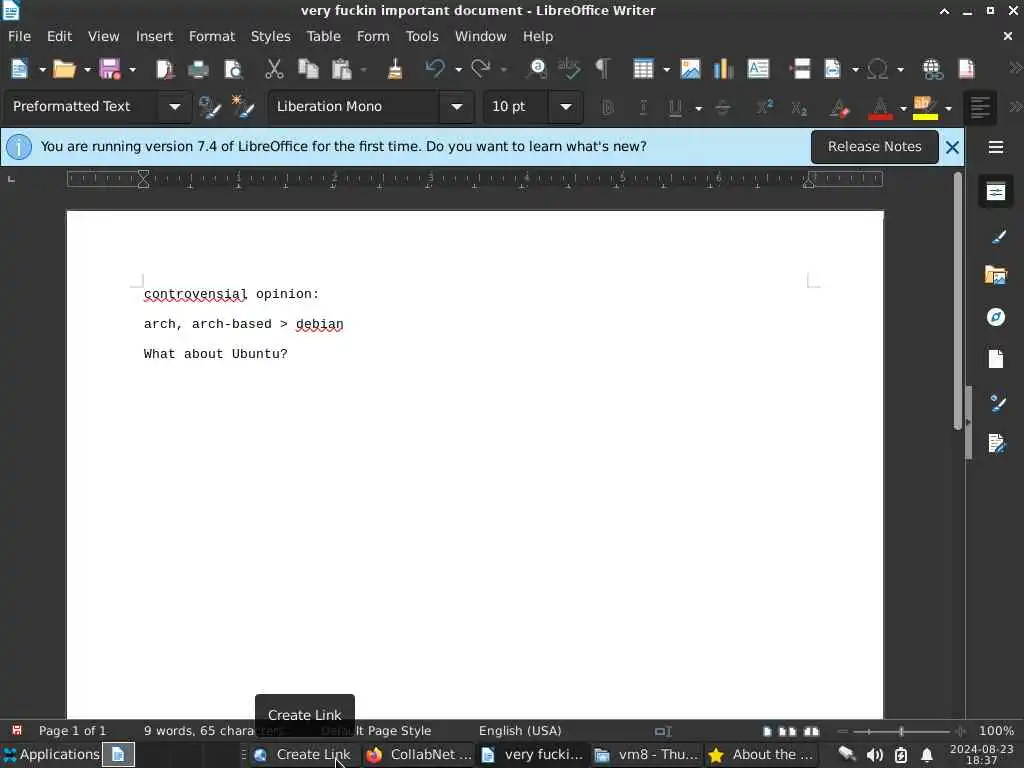The image size is (1024, 768).
Task: Open a file with the folder icon
Action: pos(64,69)
